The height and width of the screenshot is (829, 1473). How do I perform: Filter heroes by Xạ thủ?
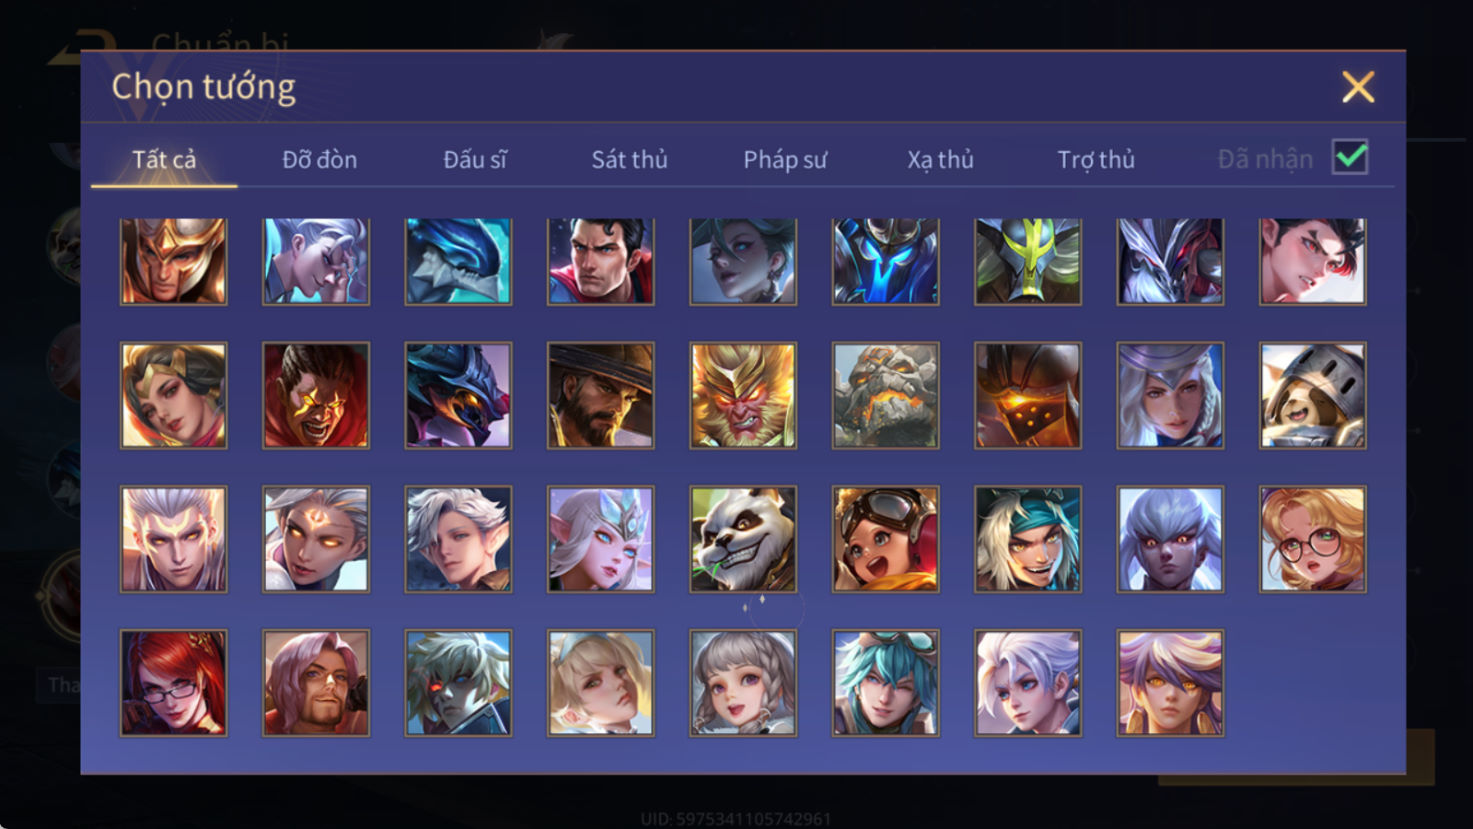pyautogui.click(x=940, y=160)
